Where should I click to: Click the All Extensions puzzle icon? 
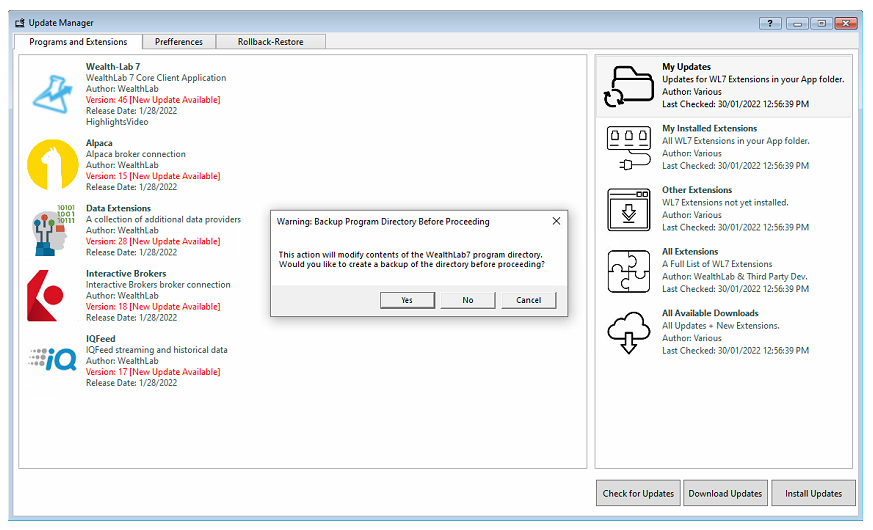[x=629, y=271]
